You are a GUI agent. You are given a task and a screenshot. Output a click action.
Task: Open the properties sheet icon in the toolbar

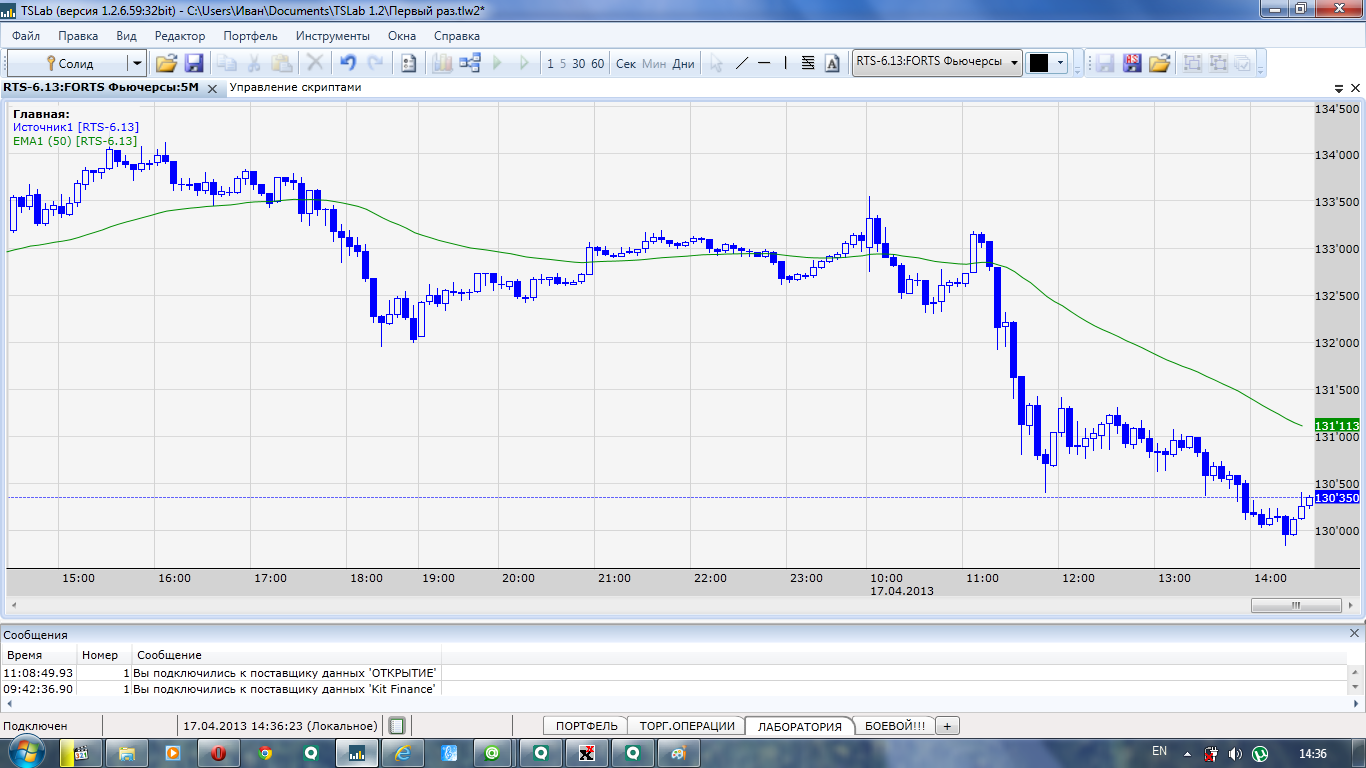pos(408,63)
